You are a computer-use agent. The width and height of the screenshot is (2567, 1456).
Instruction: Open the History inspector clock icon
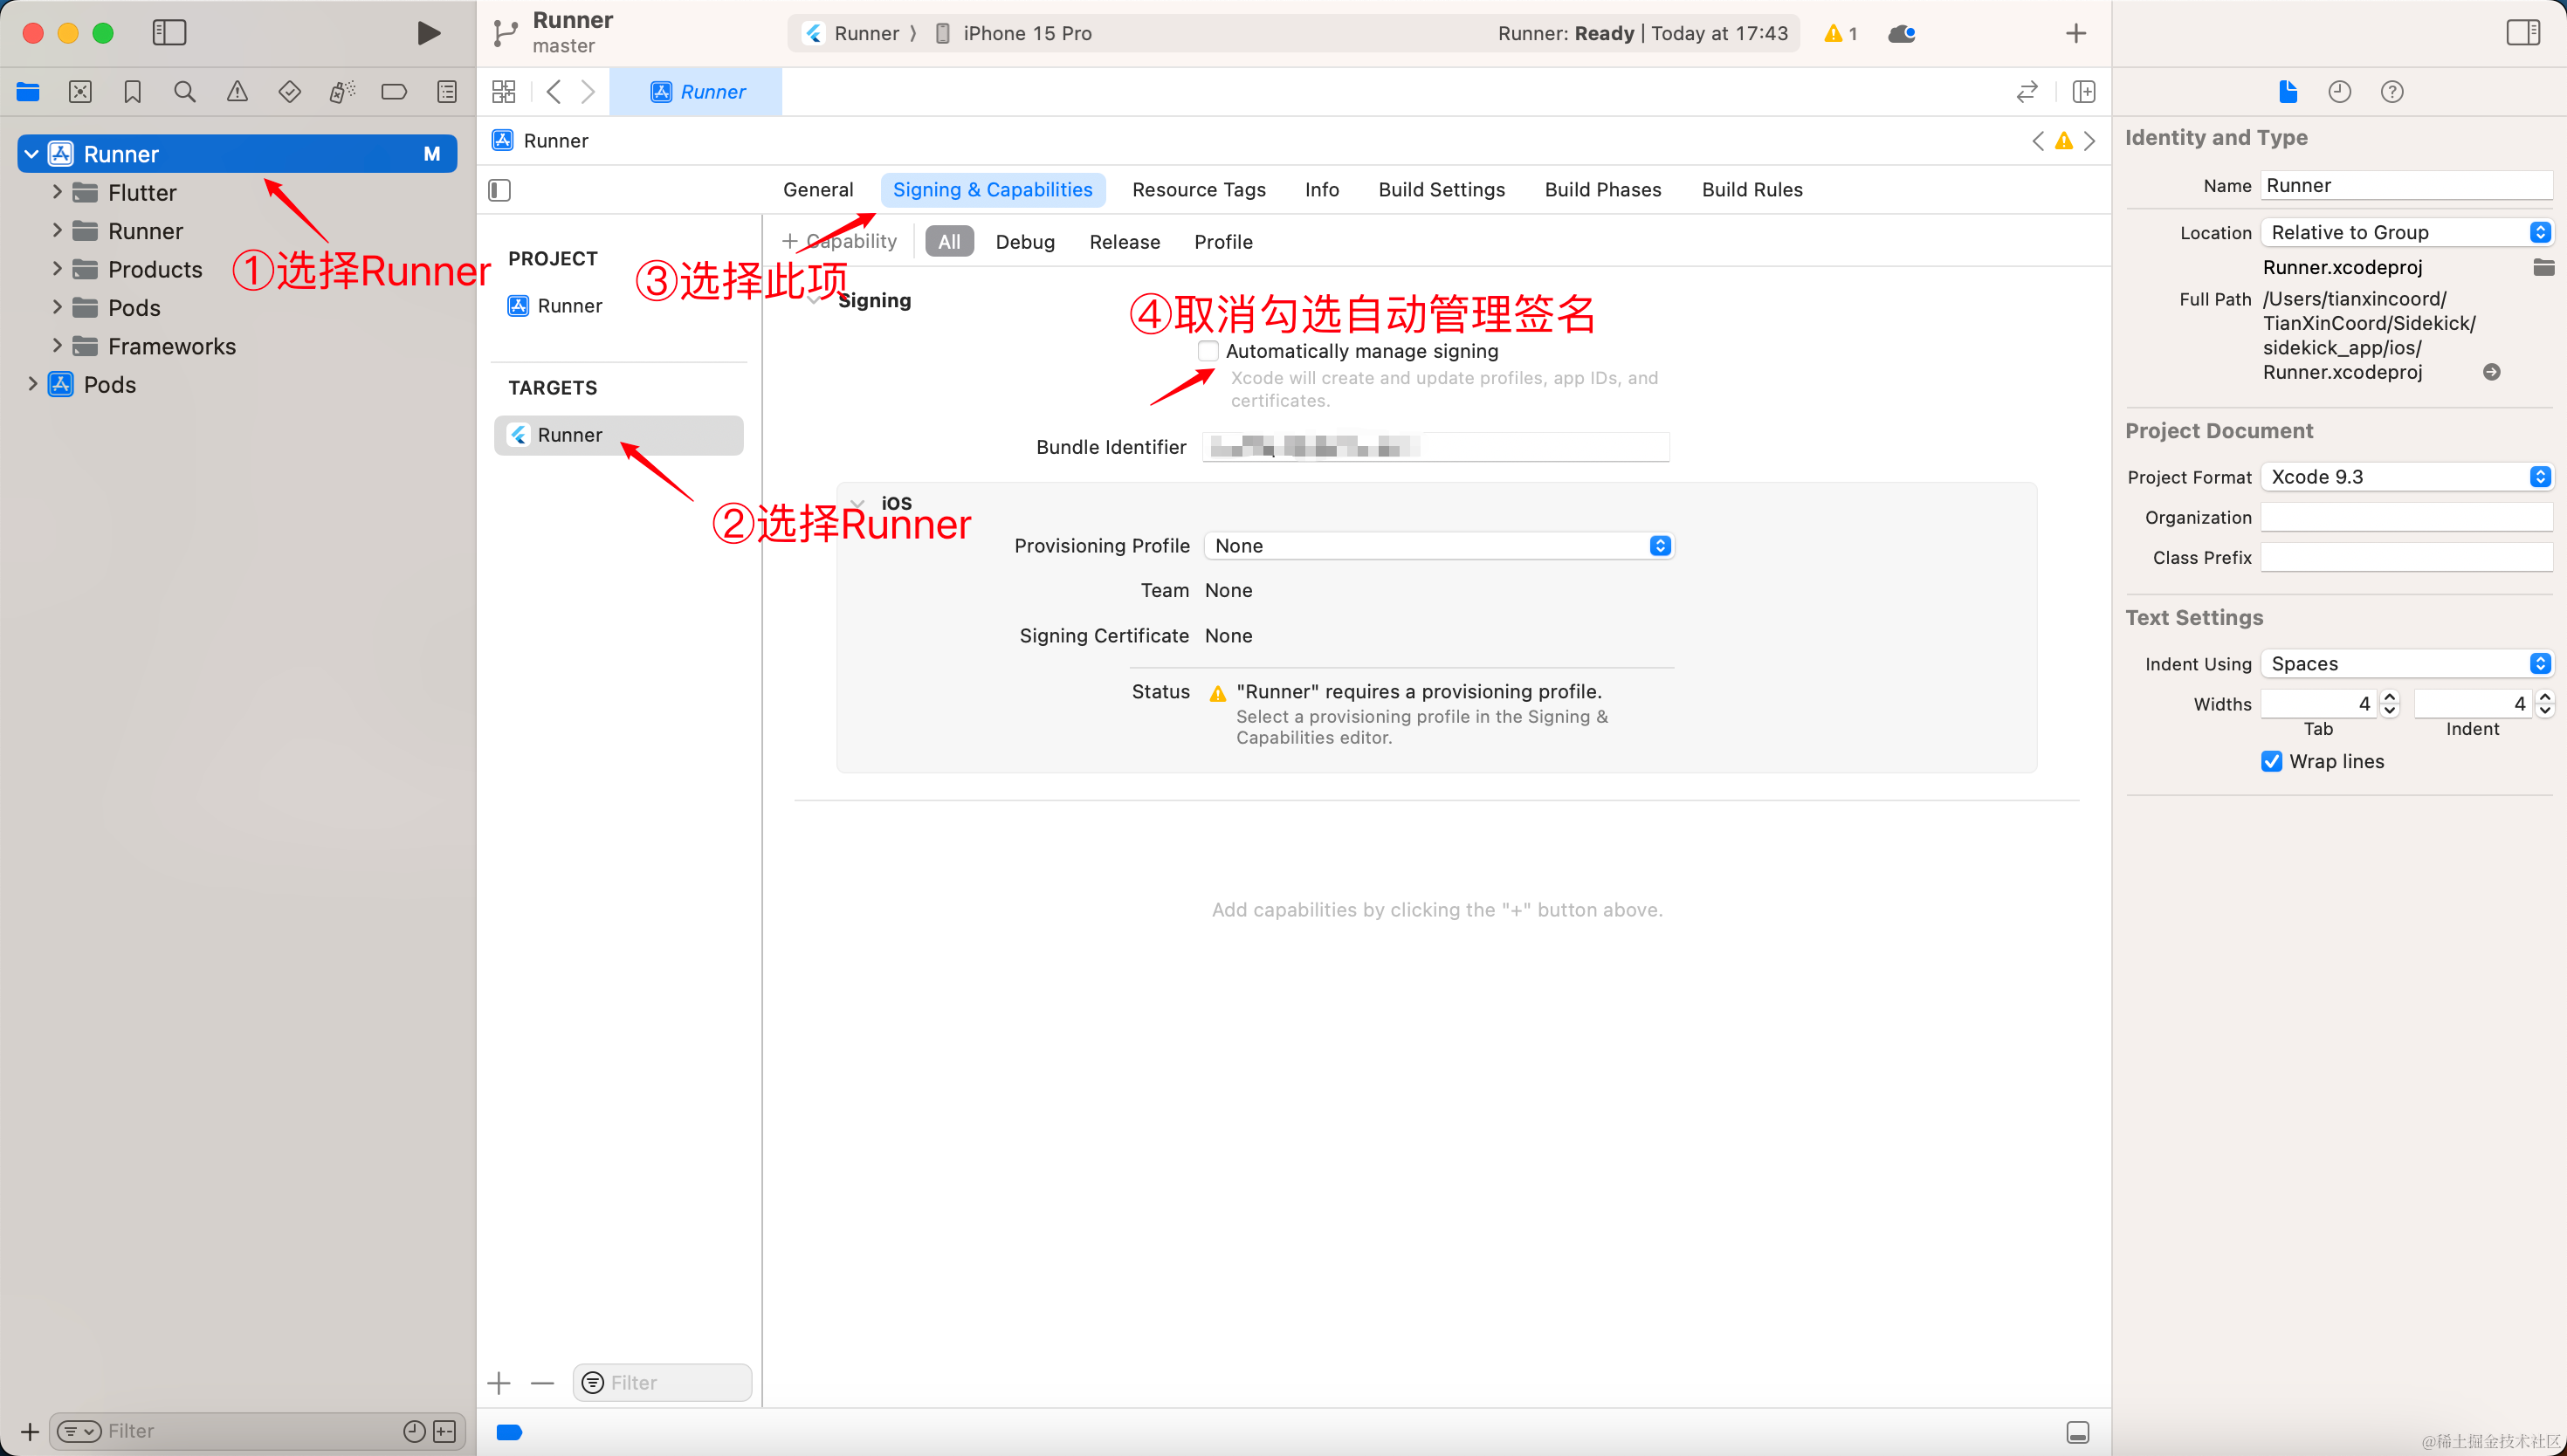coord(2339,92)
